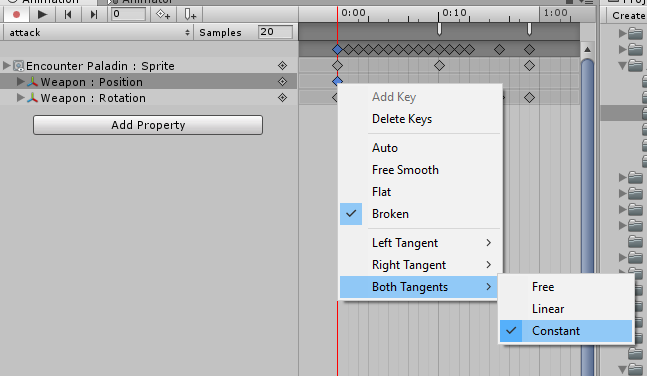Viewport: 647px width, 376px height.
Task: Click the add event icon
Action: (x=190, y=15)
